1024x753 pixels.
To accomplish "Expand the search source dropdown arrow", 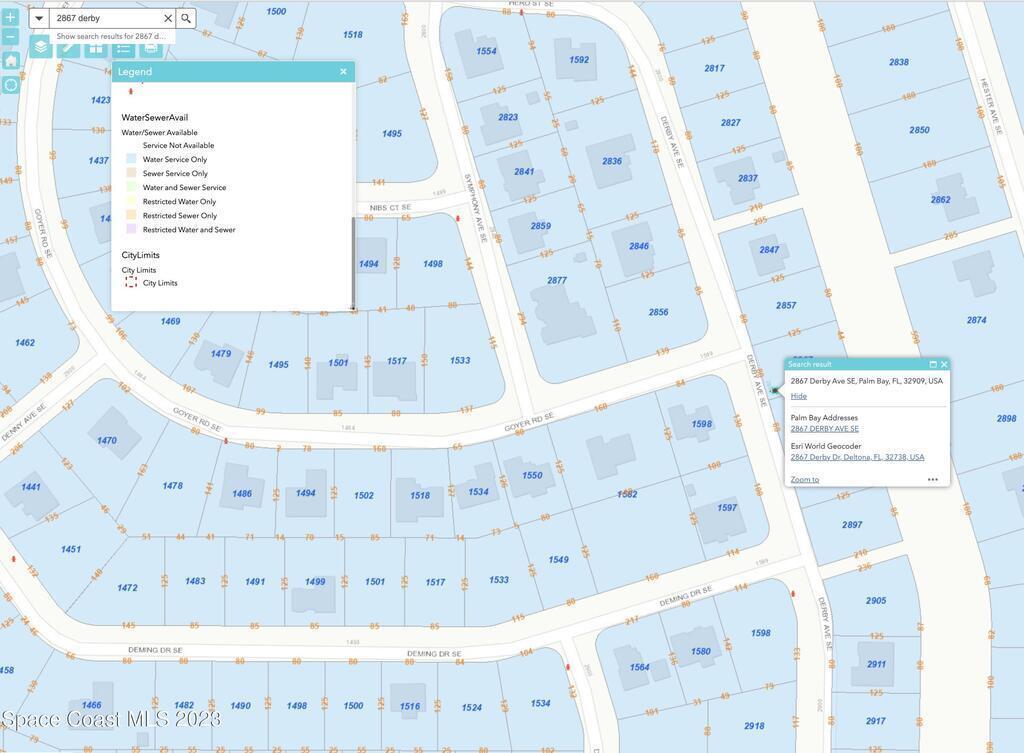I will click(x=39, y=18).
